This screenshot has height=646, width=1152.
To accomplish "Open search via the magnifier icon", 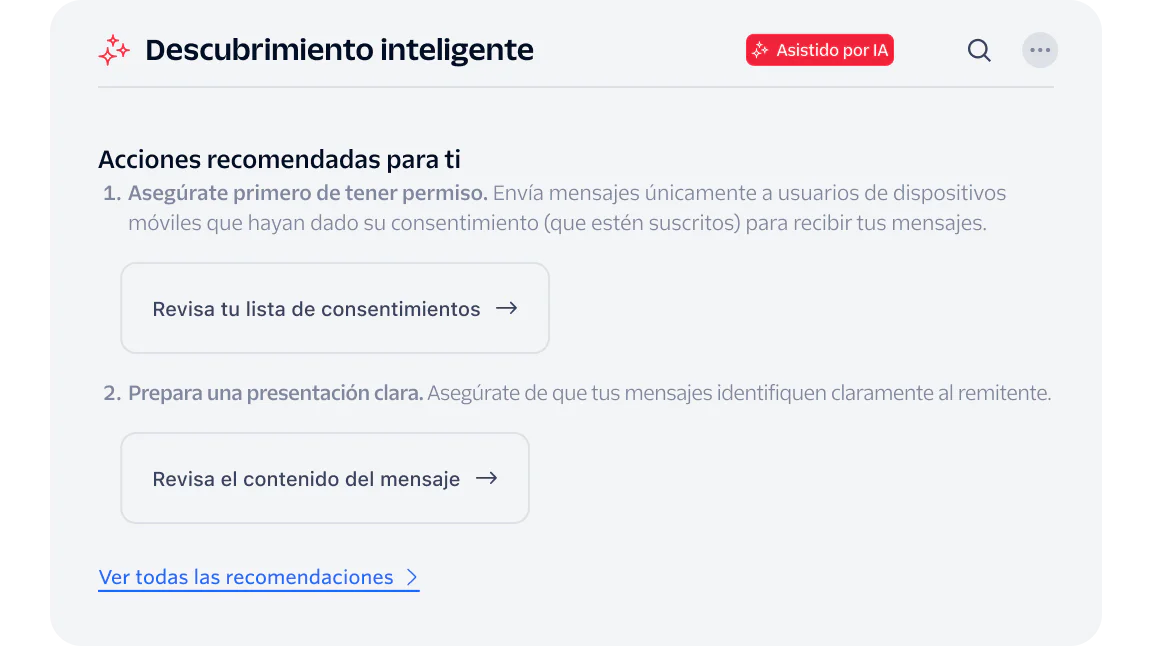I will coord(979,49).
